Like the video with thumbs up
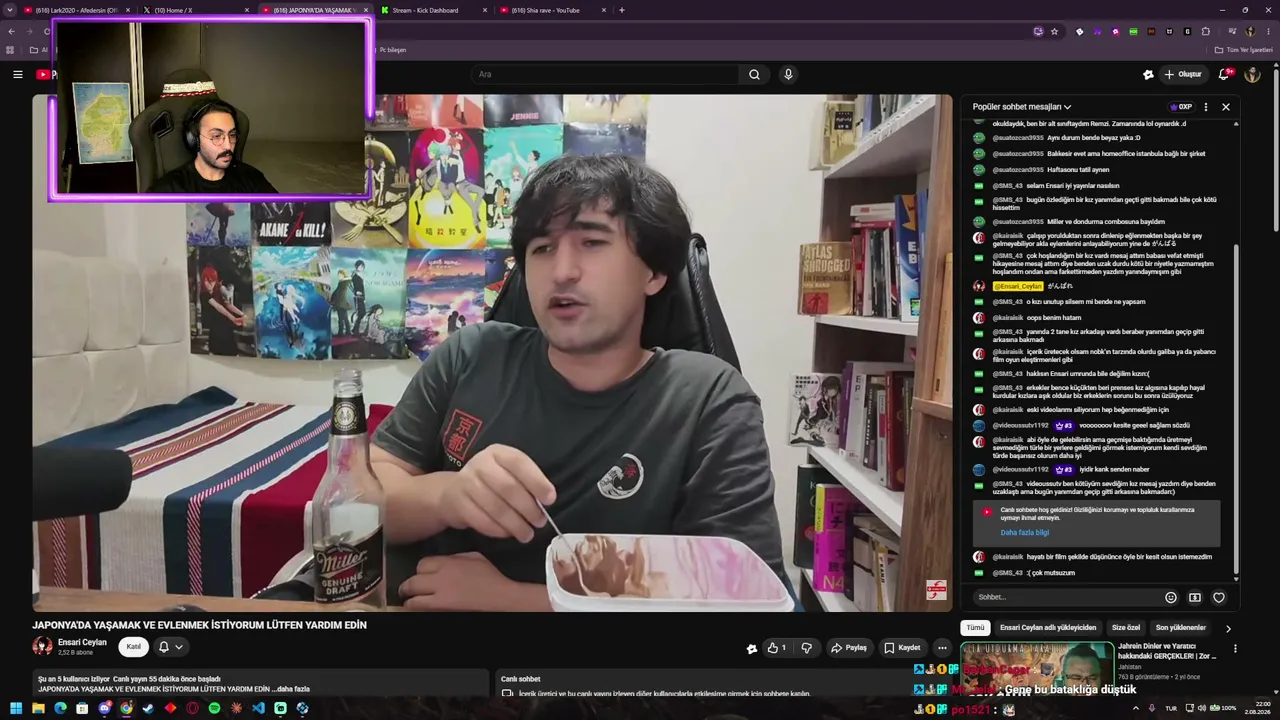Screen dimensions: 1280x720 coord(777,648)
